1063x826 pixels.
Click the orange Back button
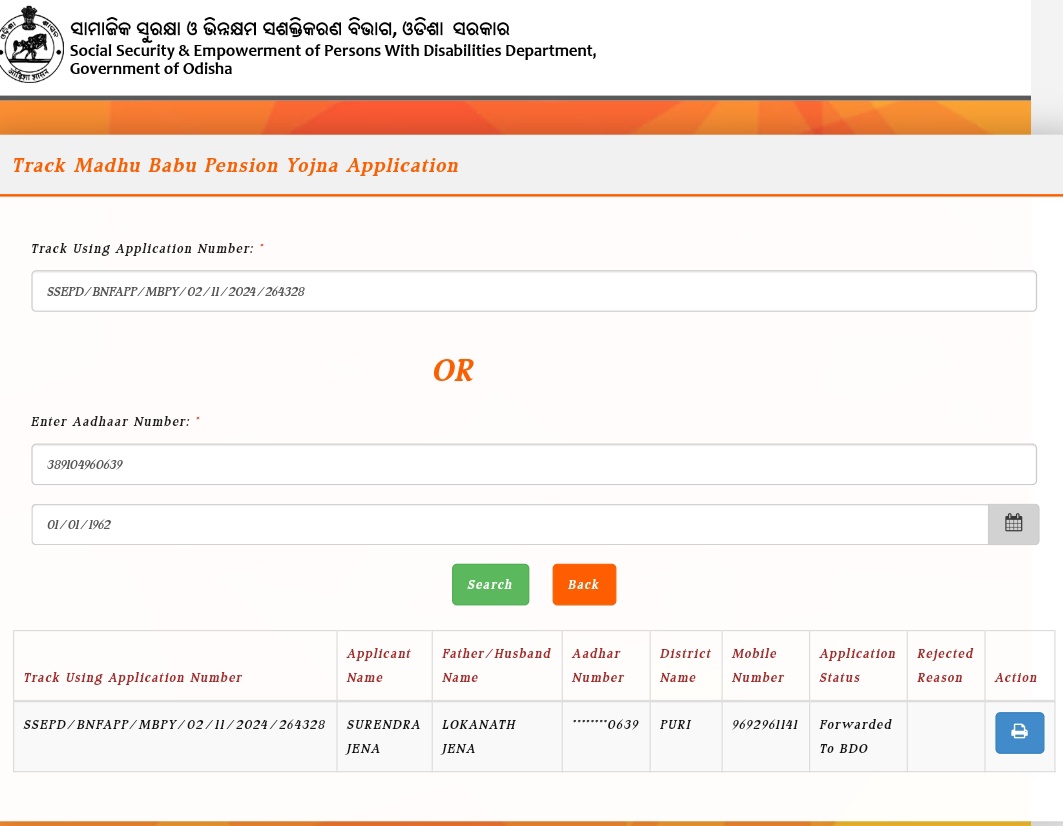coord(584,585)
